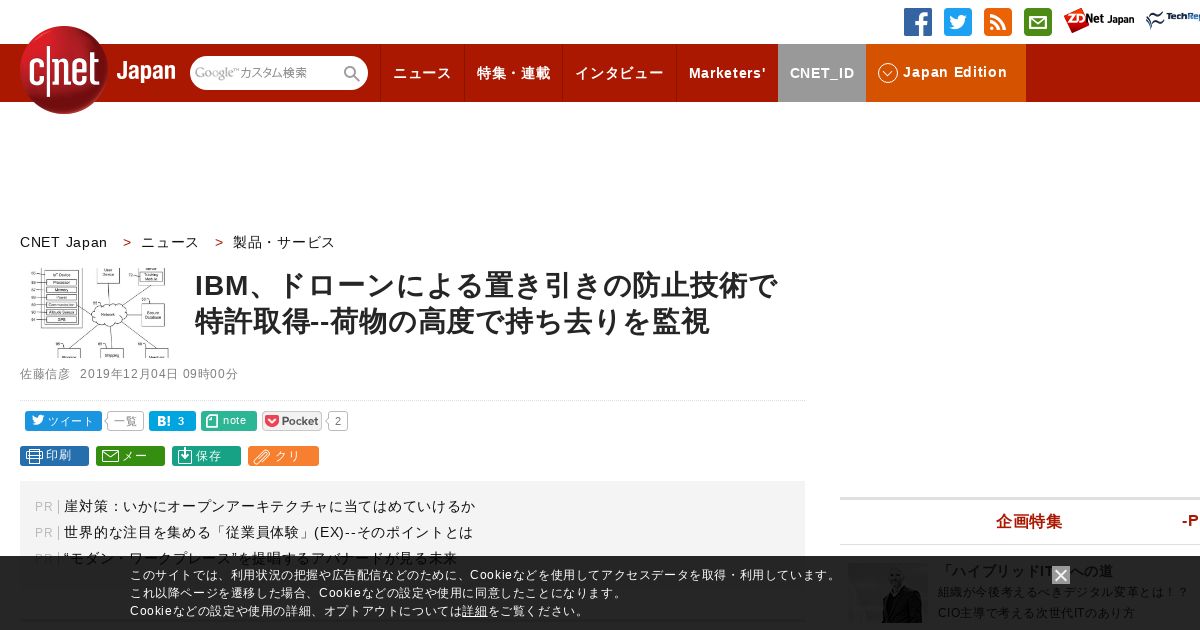1200x630 pixels.
Task: Open PR link about モダン・ワークプレース
Action: point(260,558)
